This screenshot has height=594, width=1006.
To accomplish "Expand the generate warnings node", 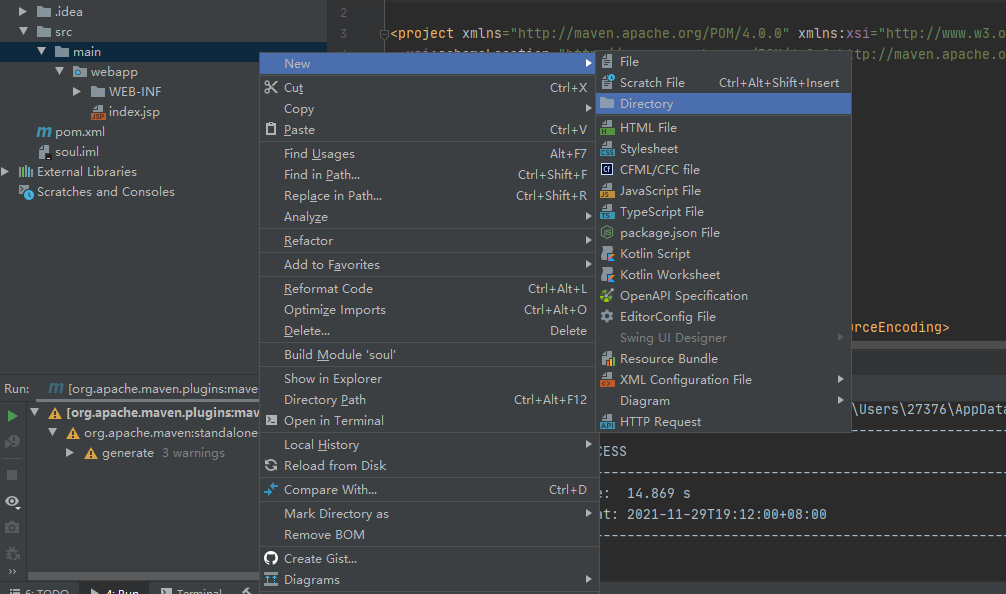I will coord(69,452).
